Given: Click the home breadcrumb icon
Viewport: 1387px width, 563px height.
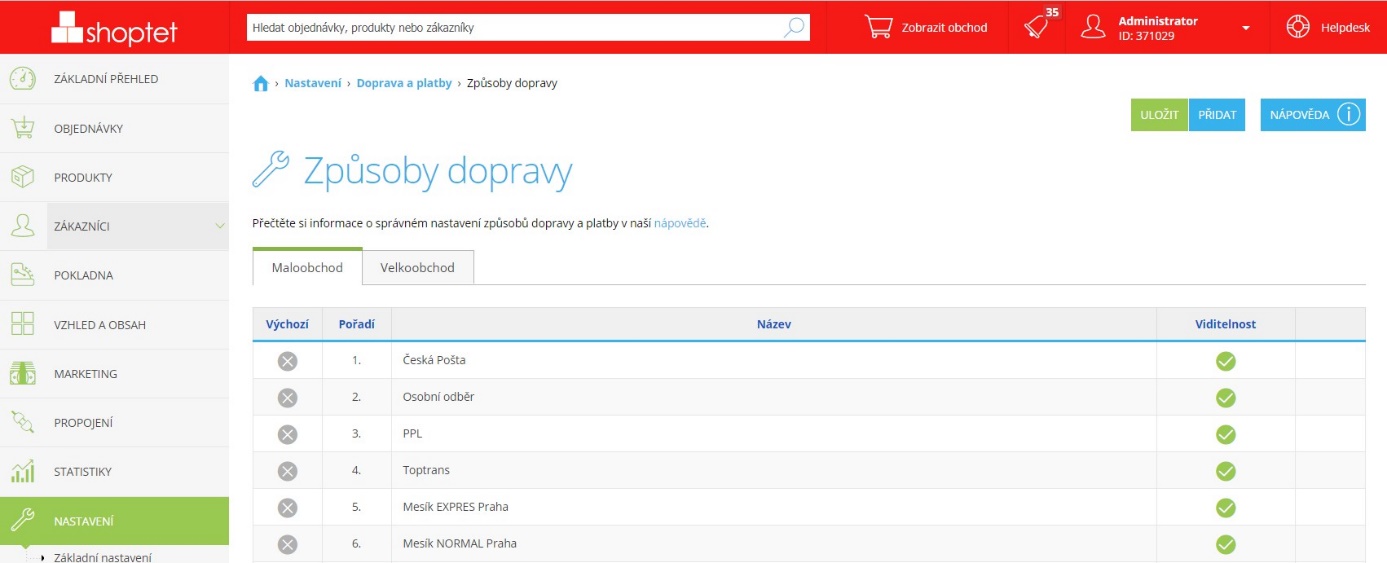Looking at the screenshot, I should tap(260, 84).
